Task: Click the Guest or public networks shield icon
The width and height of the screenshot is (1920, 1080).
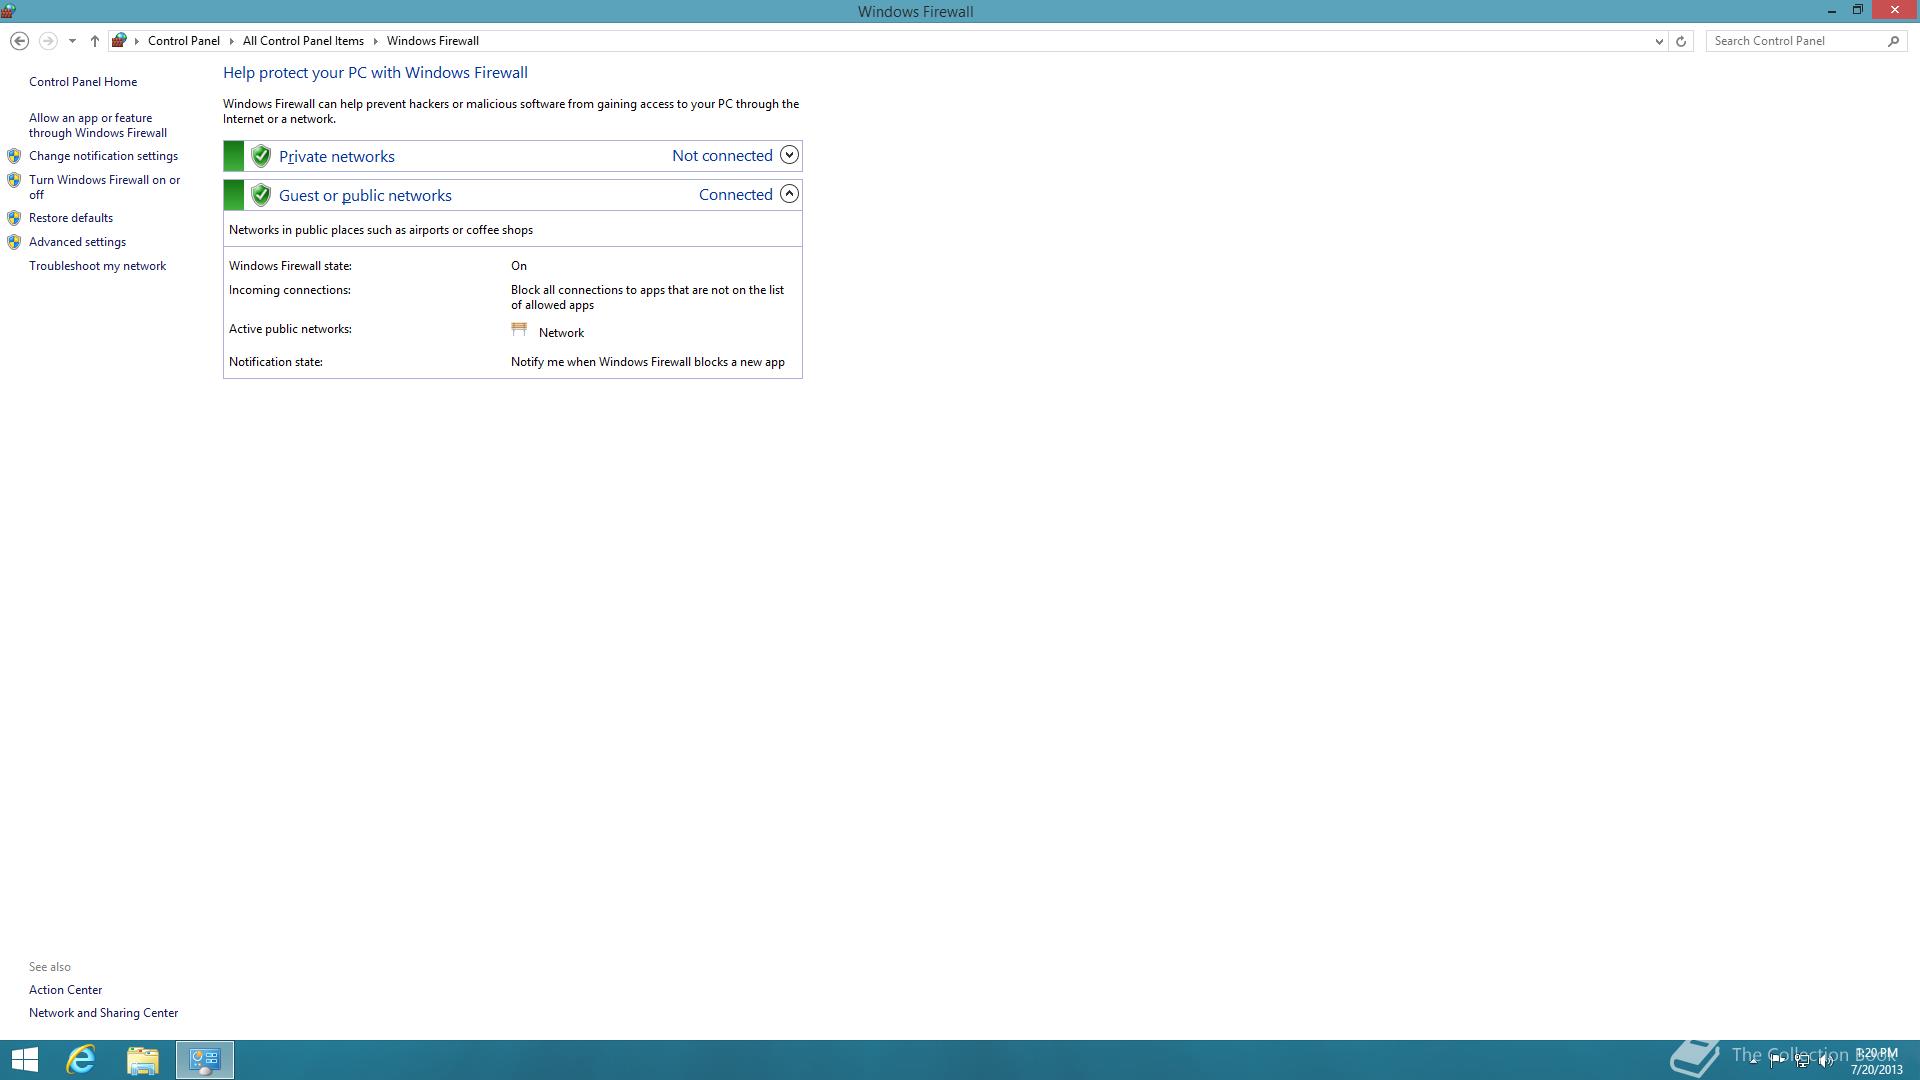Action: [261, 195]
